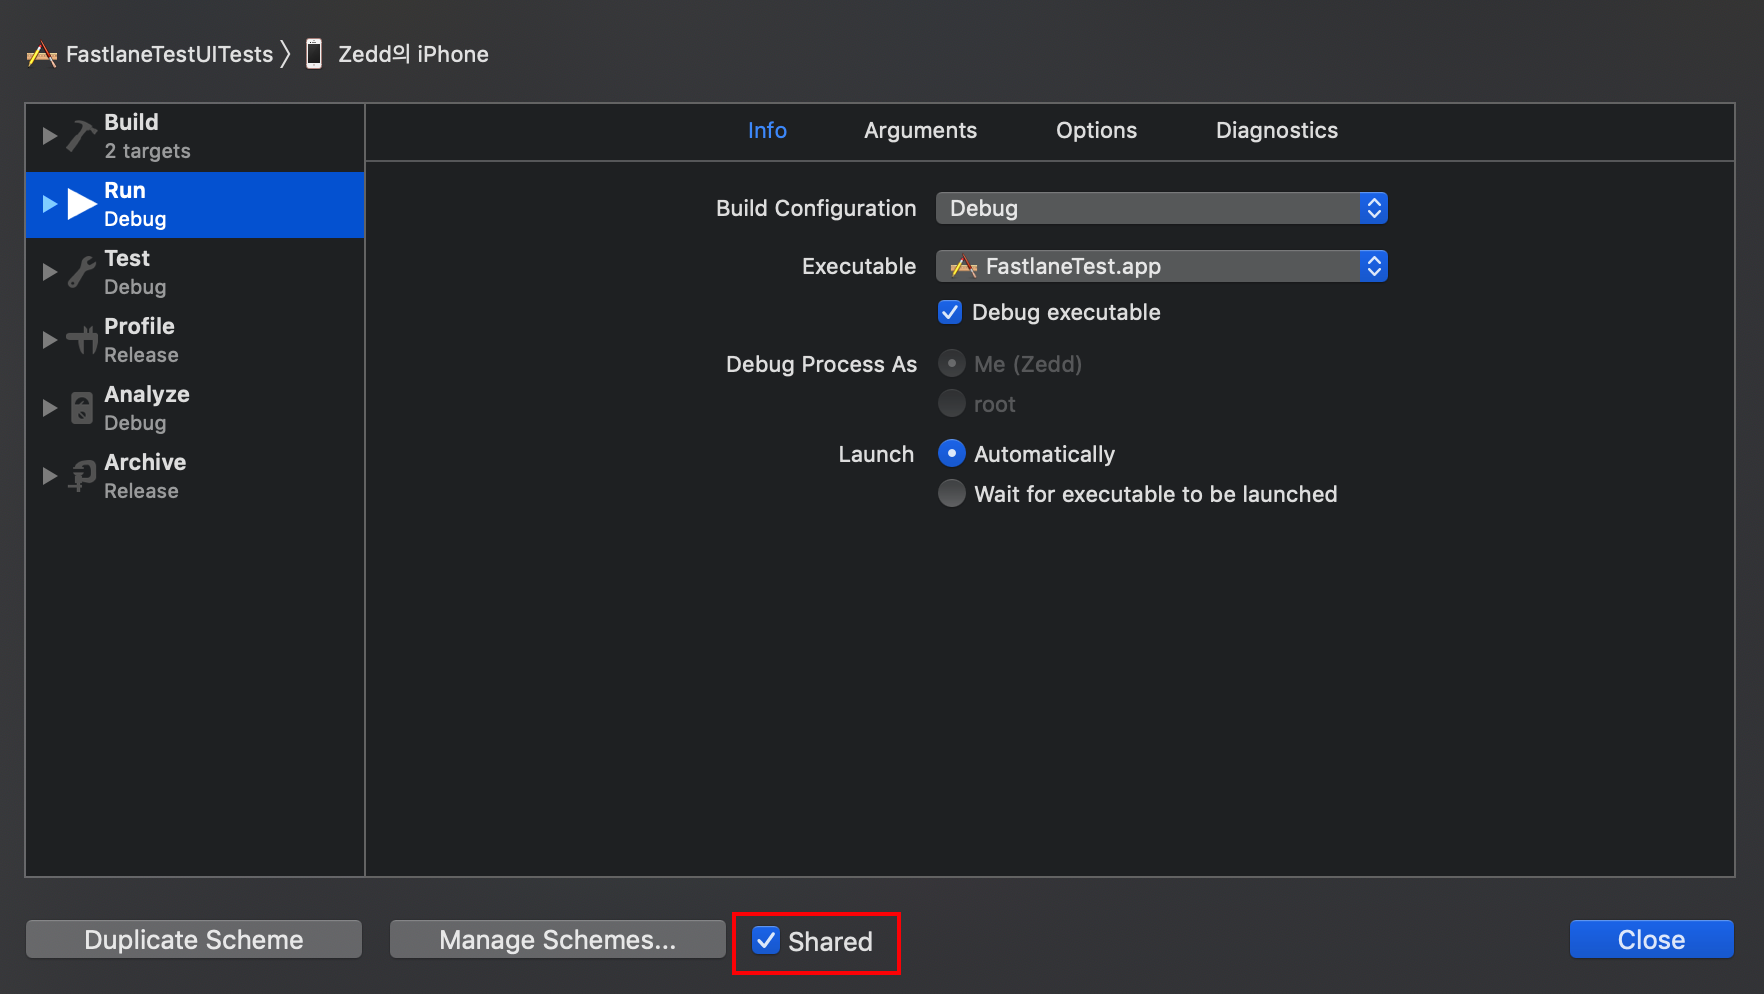The image size is (1764, 994).
Task: Click the FastlaneTestUITests scheme icon
Action: point(42,54)
